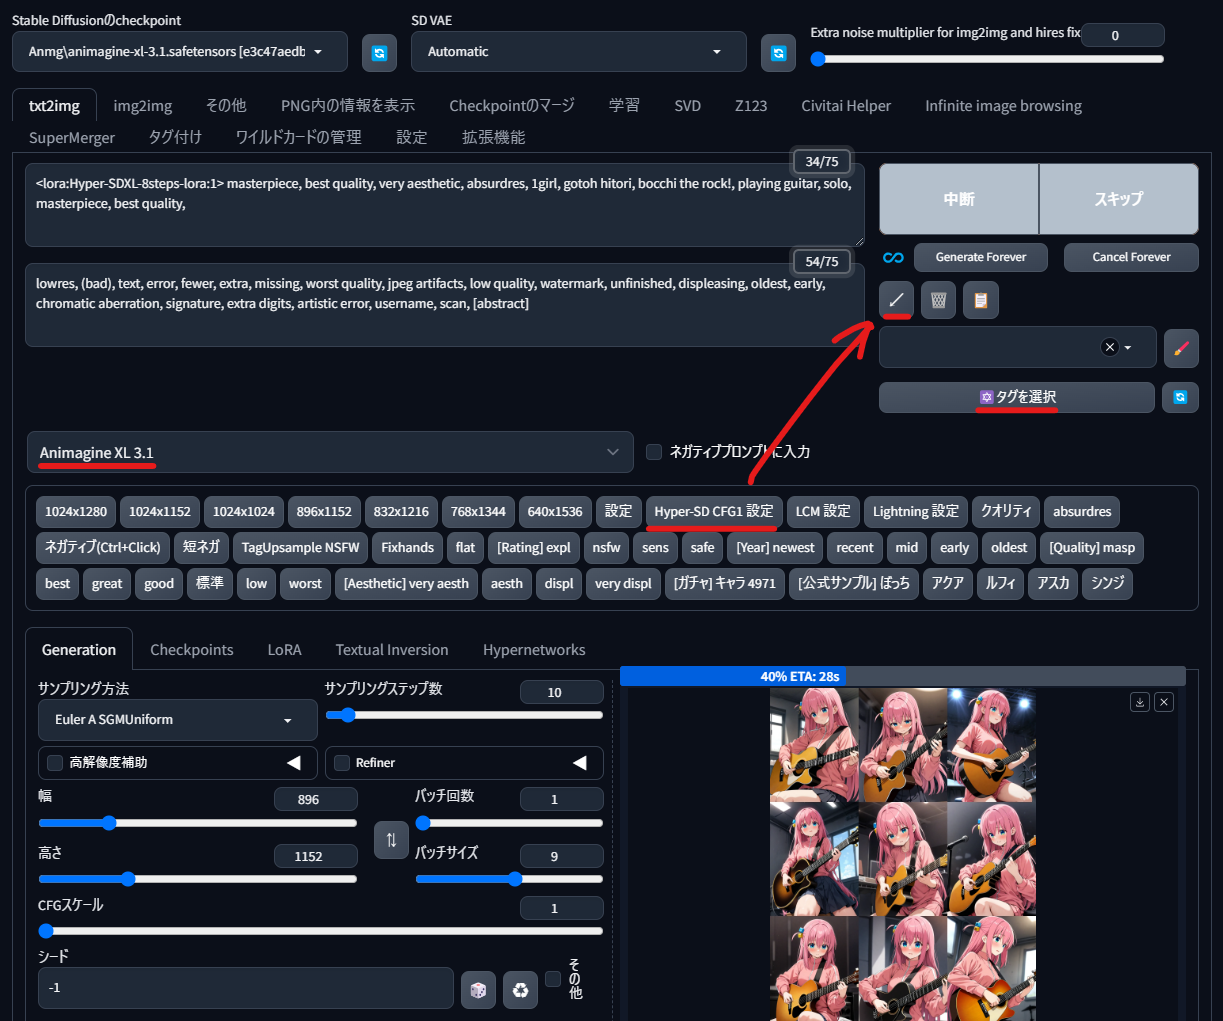Click the trash can clear-prompt icon
The height and width of the screenshot is (1021, 1223).
(938, 300)
